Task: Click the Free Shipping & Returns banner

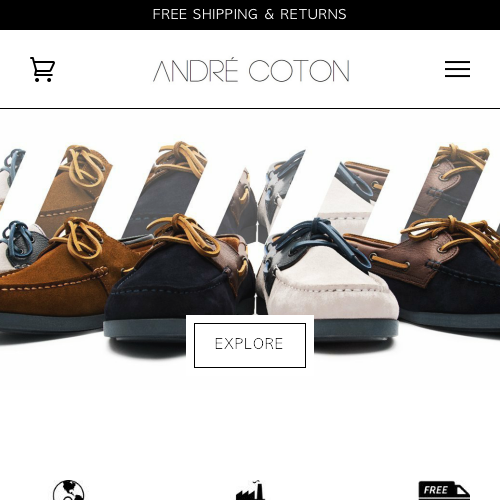Action: pyautogui.click(x=250, y=14)
